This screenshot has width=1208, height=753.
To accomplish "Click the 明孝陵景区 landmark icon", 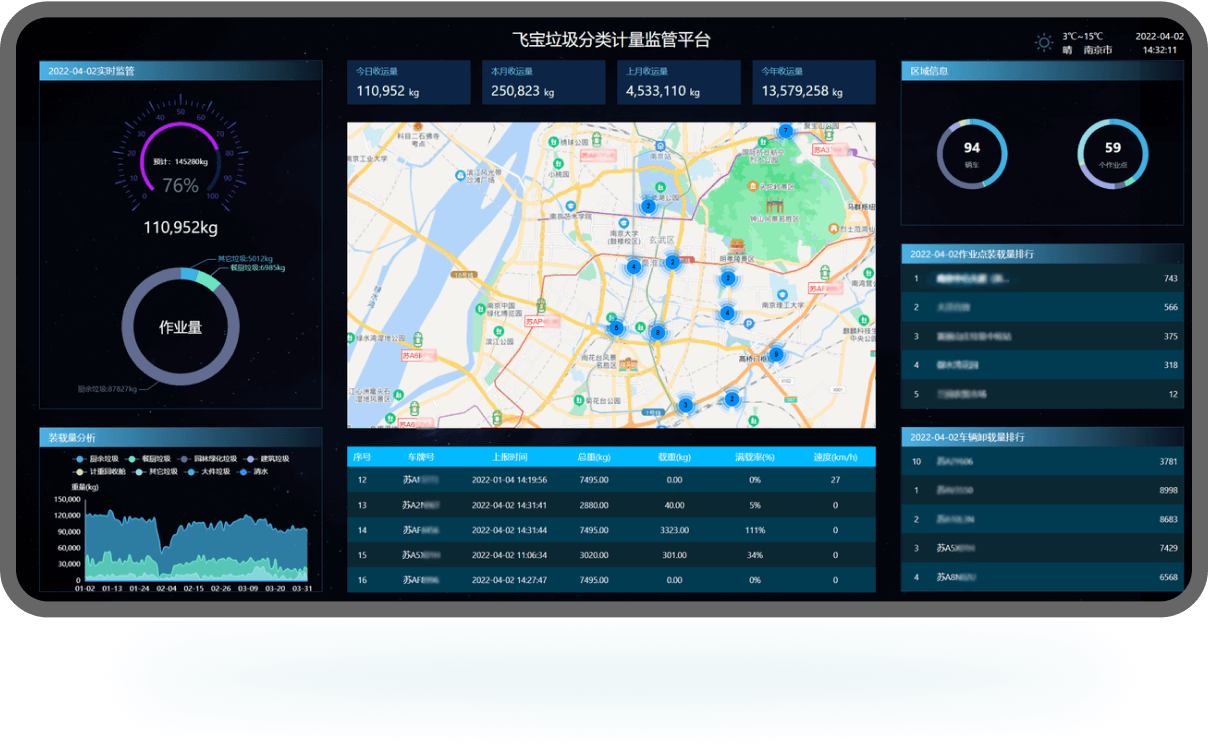I will click(x=737, y=246).
